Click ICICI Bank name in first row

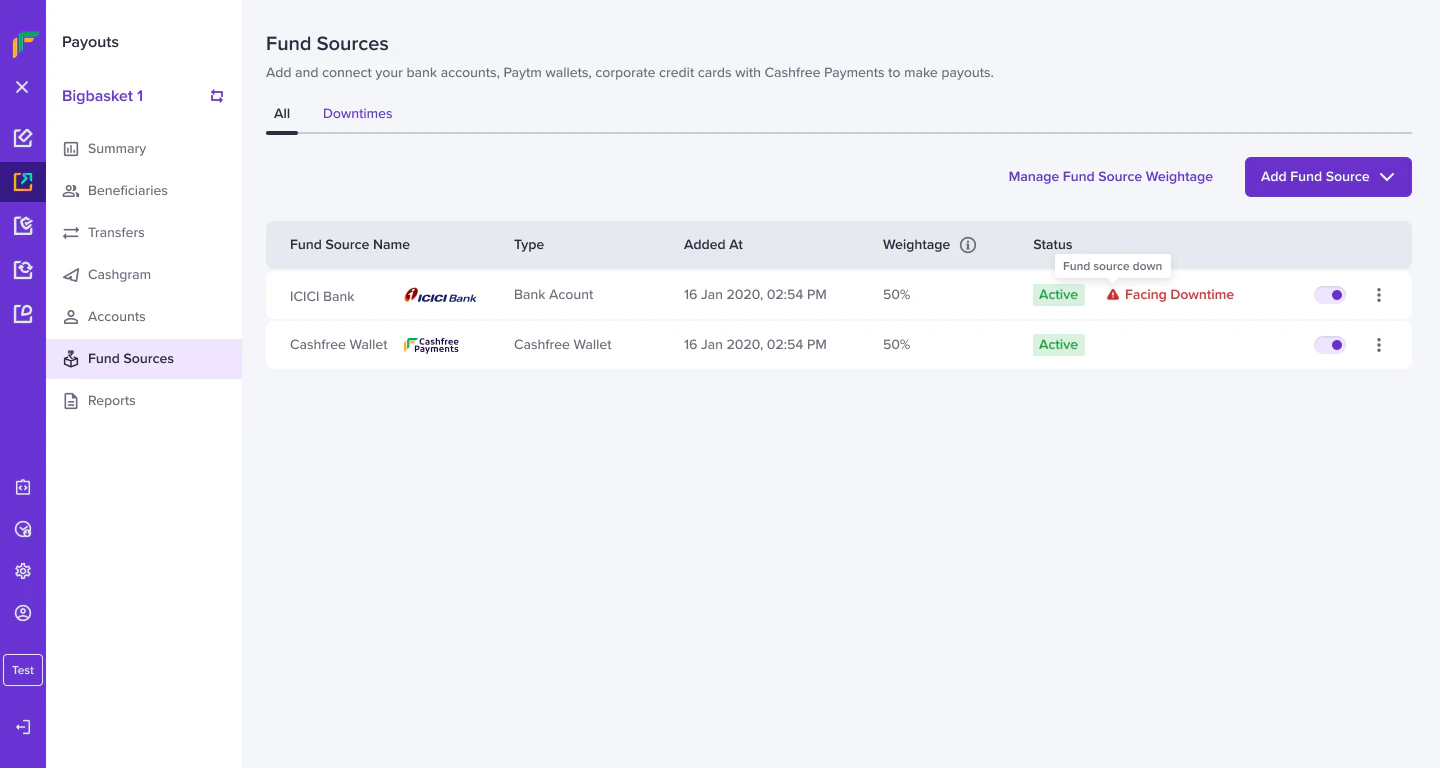coord(322,297)
